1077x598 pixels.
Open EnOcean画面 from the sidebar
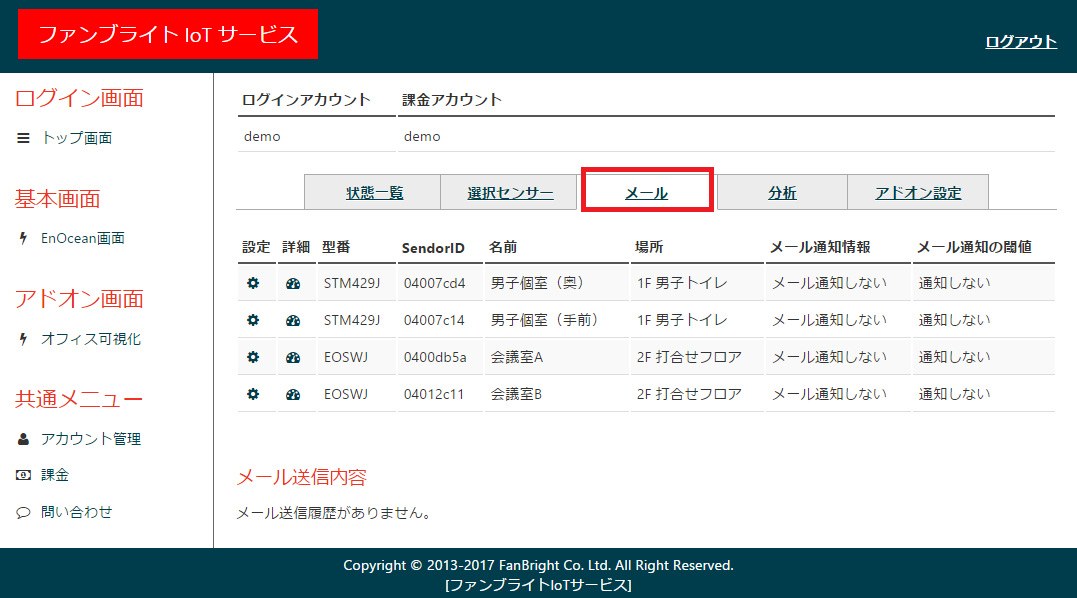click(82, 238)
